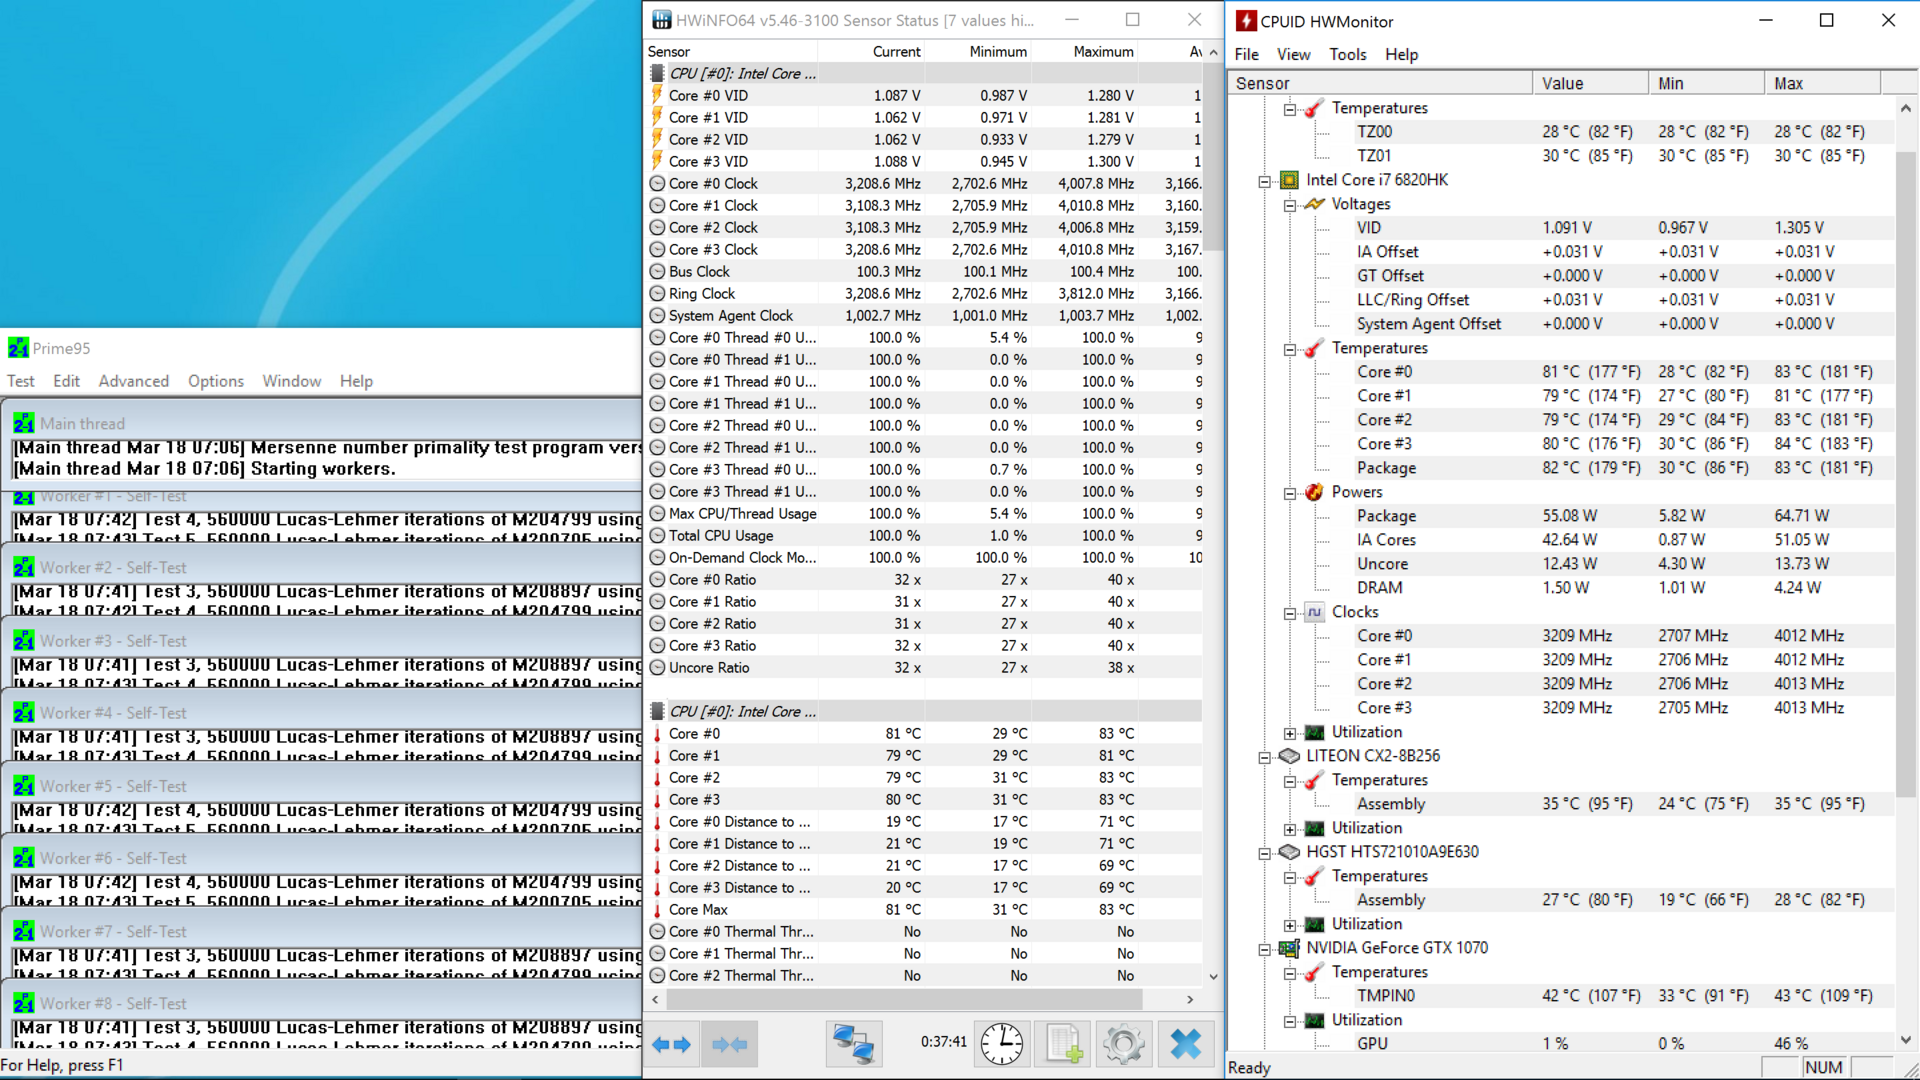
Task: Collapse Intel Core i7 6820HK tree node
Action: 1265,181
